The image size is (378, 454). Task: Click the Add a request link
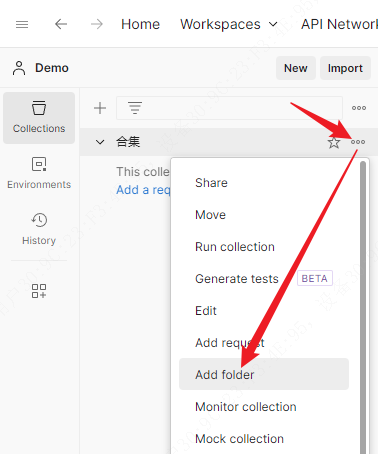click(x=143, y=190)
